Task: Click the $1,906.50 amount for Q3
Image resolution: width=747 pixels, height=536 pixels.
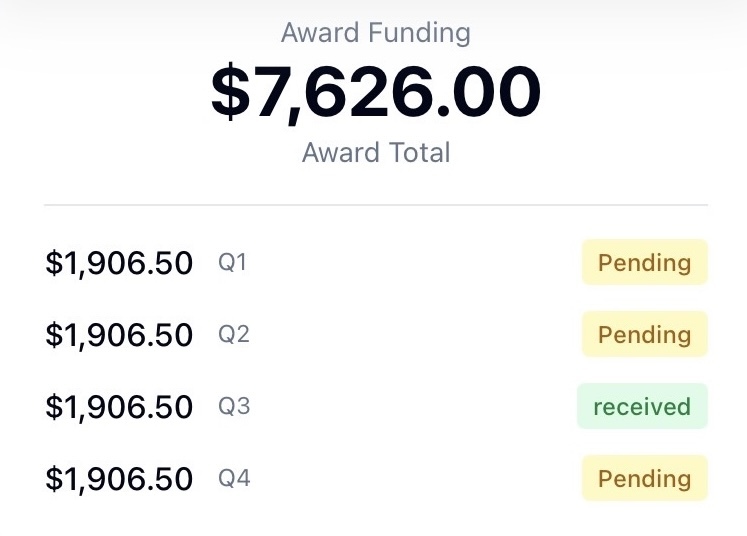Action: [119, 407]
